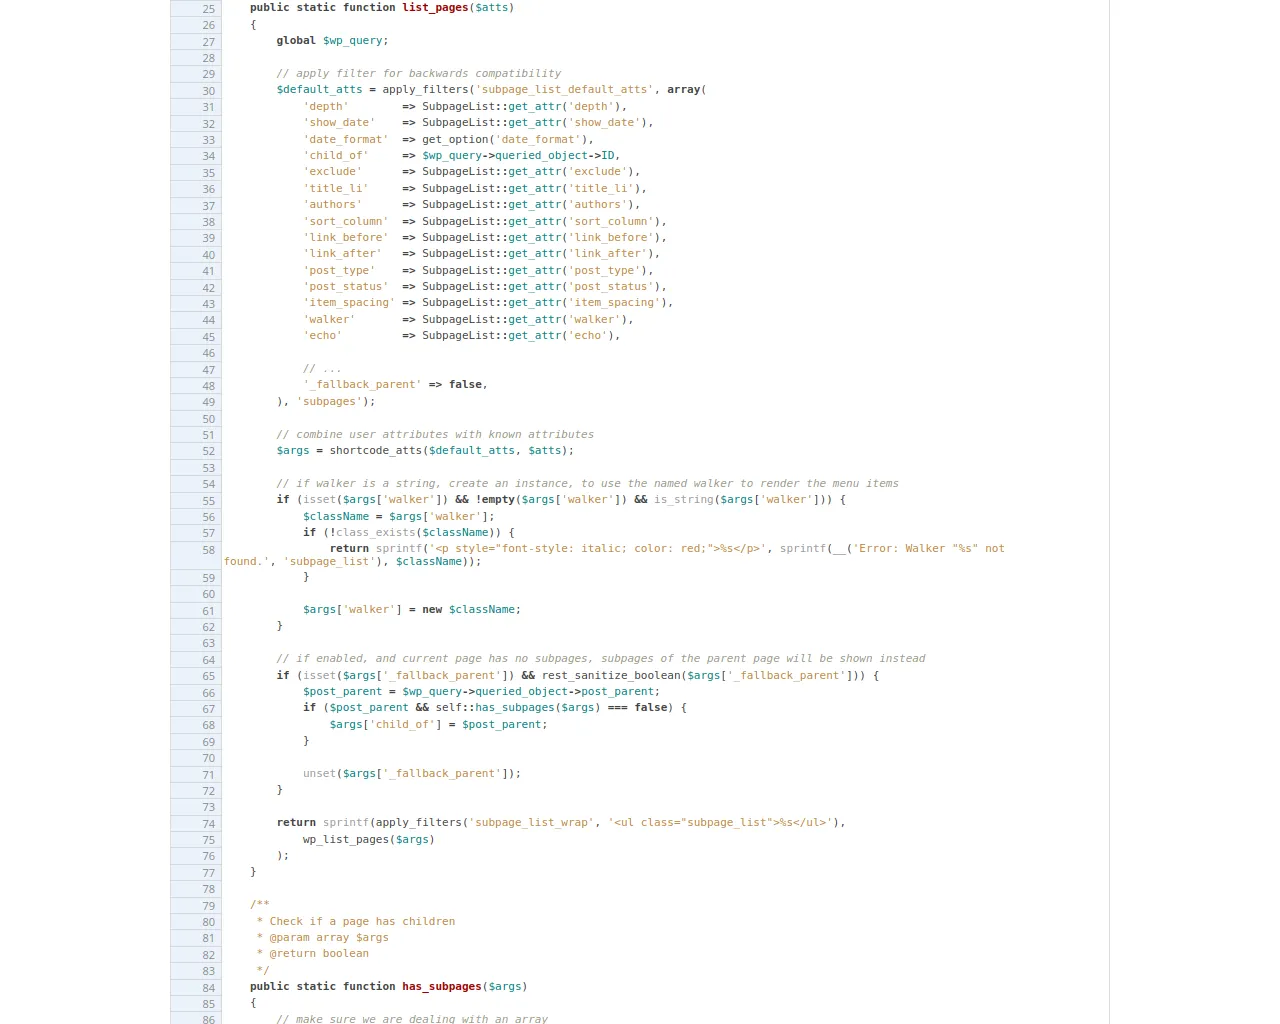Viewport: 1280px width, 1024px height.
Task: Click line number 52 in the gutter
Action: (x=208, y=452)
